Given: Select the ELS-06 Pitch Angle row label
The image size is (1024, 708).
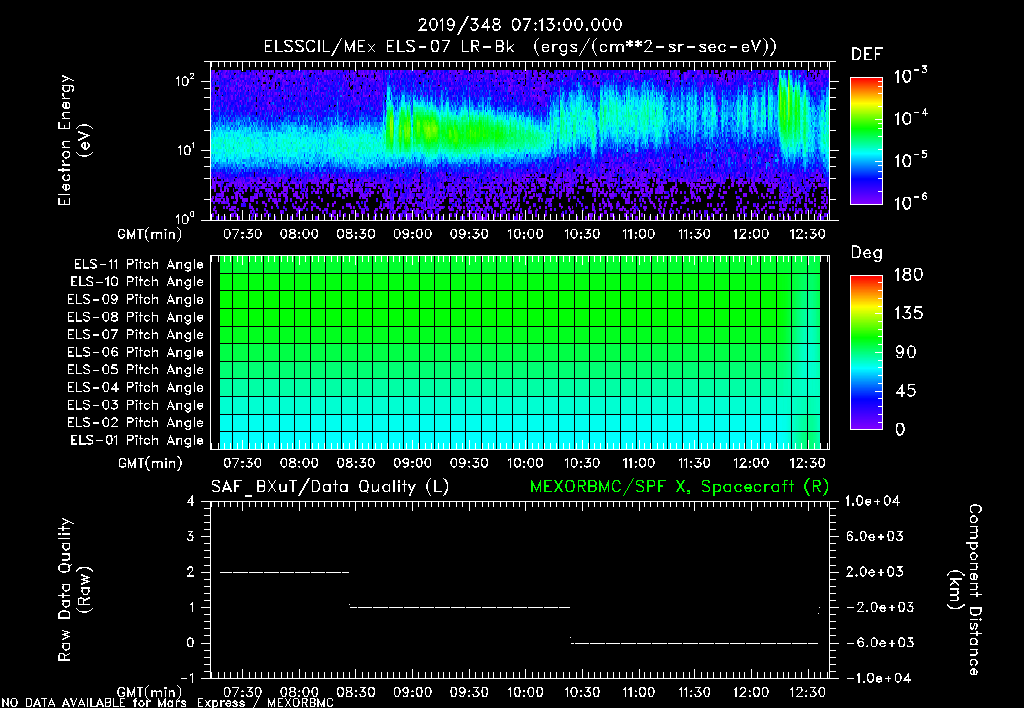Looking at the screenshot, I should pos(136,353).
